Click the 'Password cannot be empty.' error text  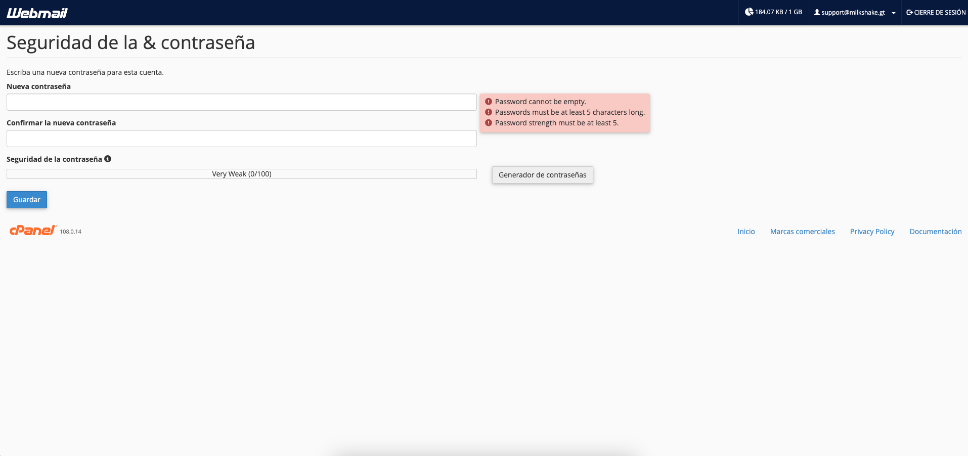[540, 101]
